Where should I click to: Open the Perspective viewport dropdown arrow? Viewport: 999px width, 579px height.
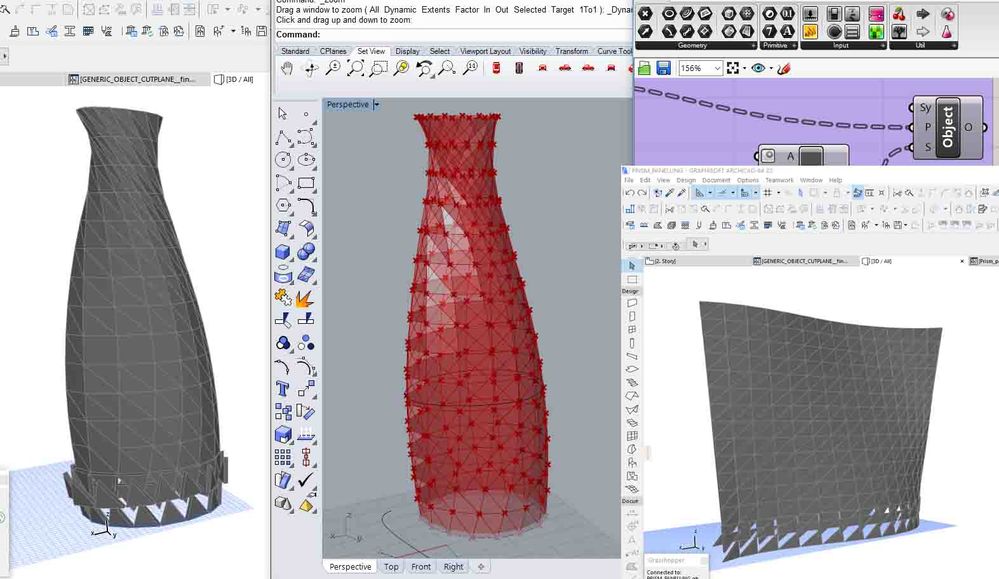(377, 104)
